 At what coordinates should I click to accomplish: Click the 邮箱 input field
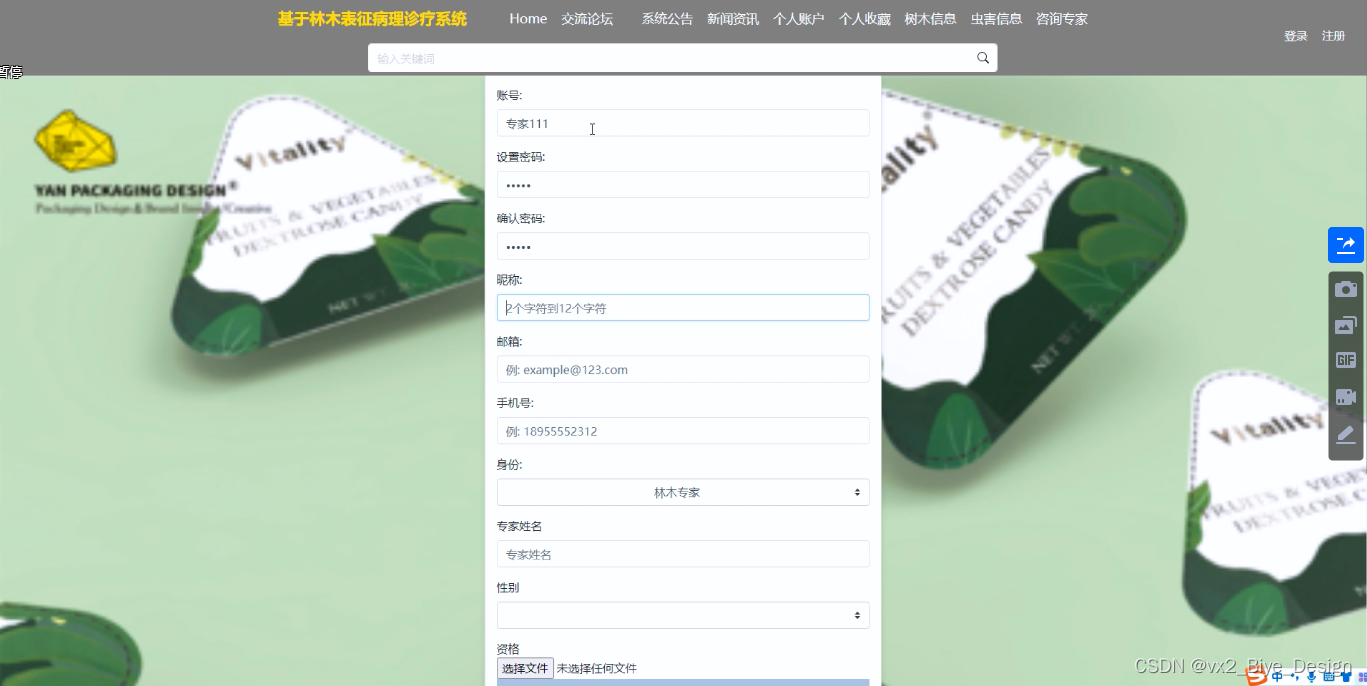(x=683, y=369)
